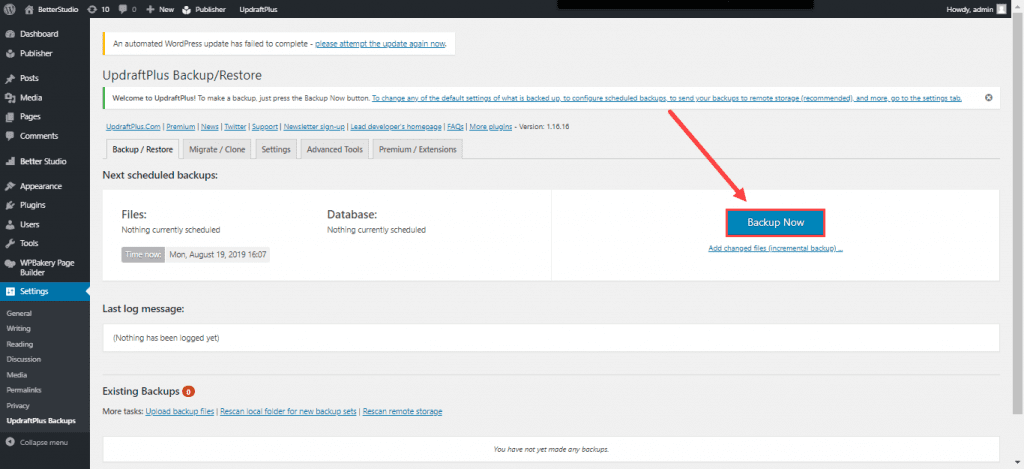
Task: Open the News link
Action: (210, 127)
